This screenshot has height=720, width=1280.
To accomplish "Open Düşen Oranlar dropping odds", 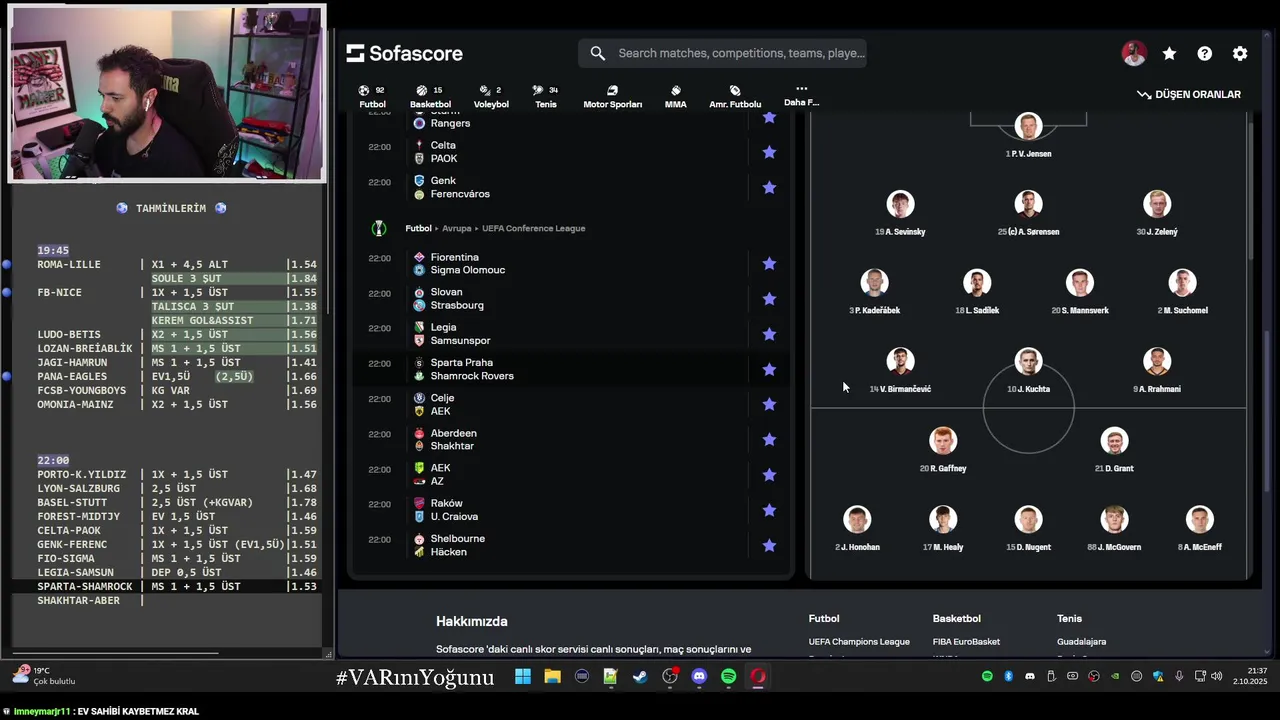I will 1189,94.
